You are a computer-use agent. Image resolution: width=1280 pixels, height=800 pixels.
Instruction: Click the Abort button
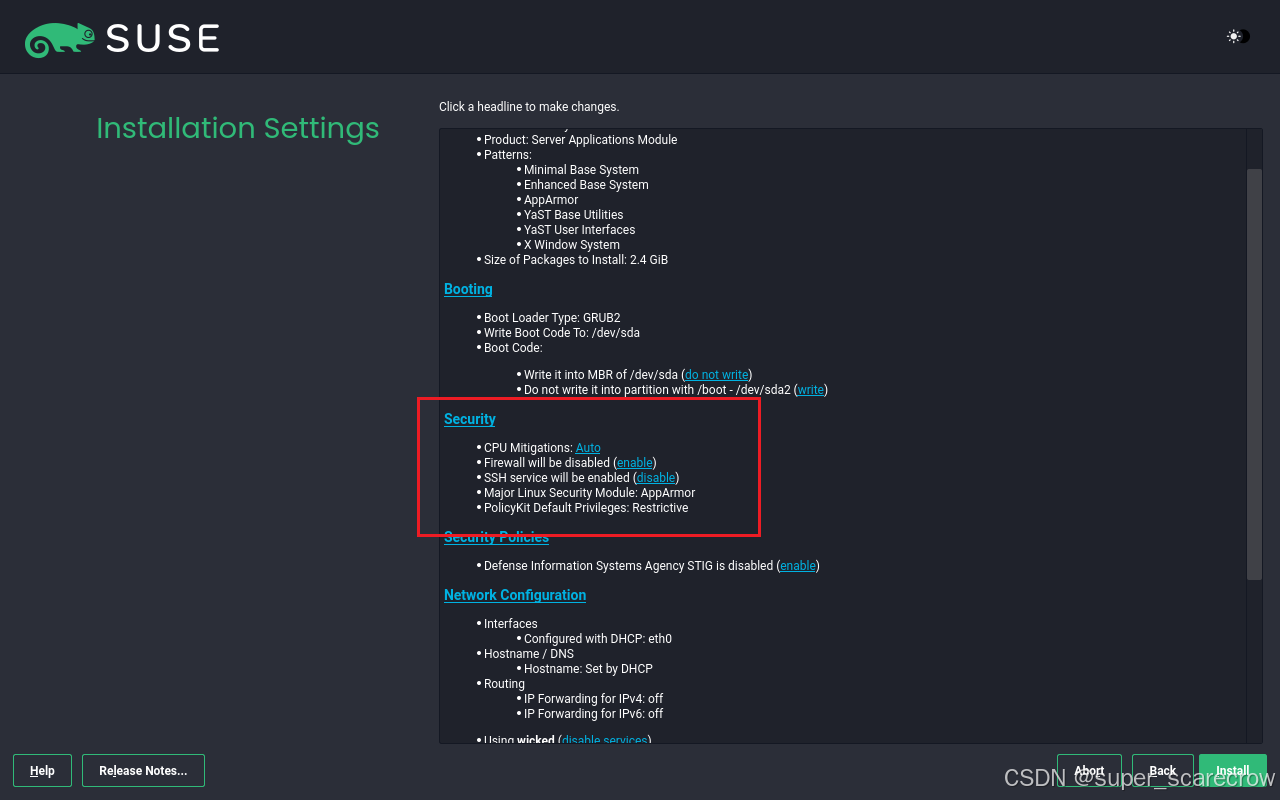[x=1089, y=771]
